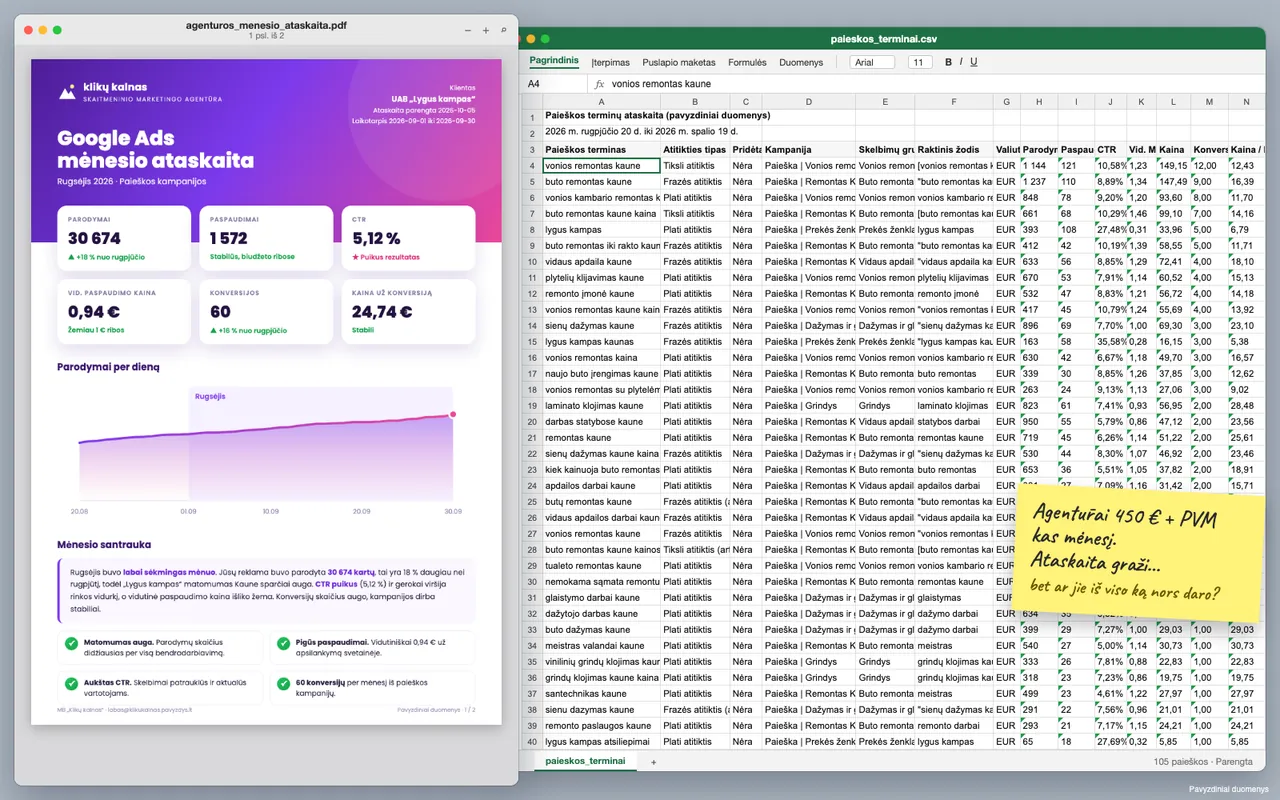The width and height of the screenshot is (1280, 800).
Task: Select cell glaistymo darbai kaune
Action: coord(601,598)
